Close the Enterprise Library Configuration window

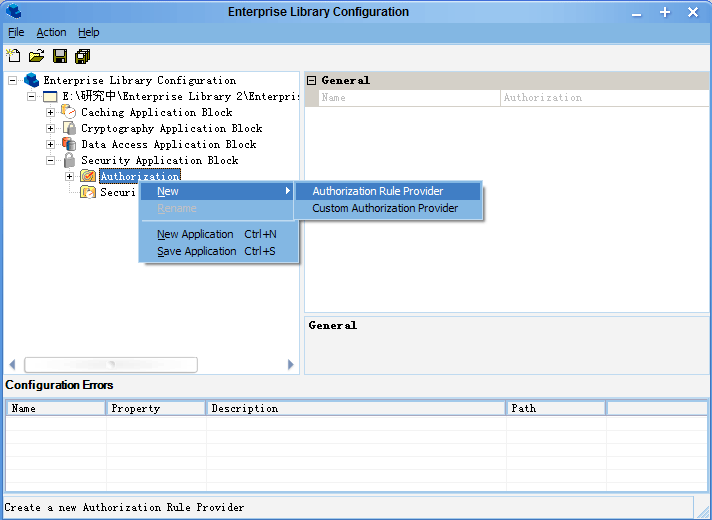tap(693, 12)
